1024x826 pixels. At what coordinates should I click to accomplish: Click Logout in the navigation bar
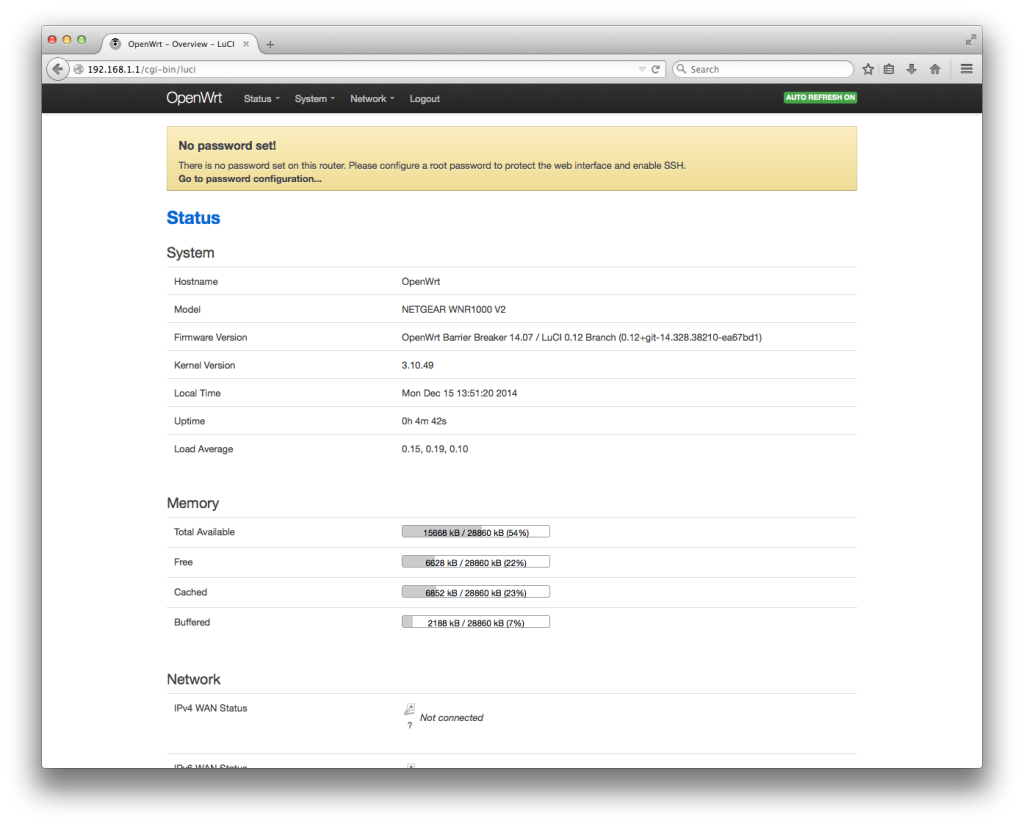pos(424,98)
